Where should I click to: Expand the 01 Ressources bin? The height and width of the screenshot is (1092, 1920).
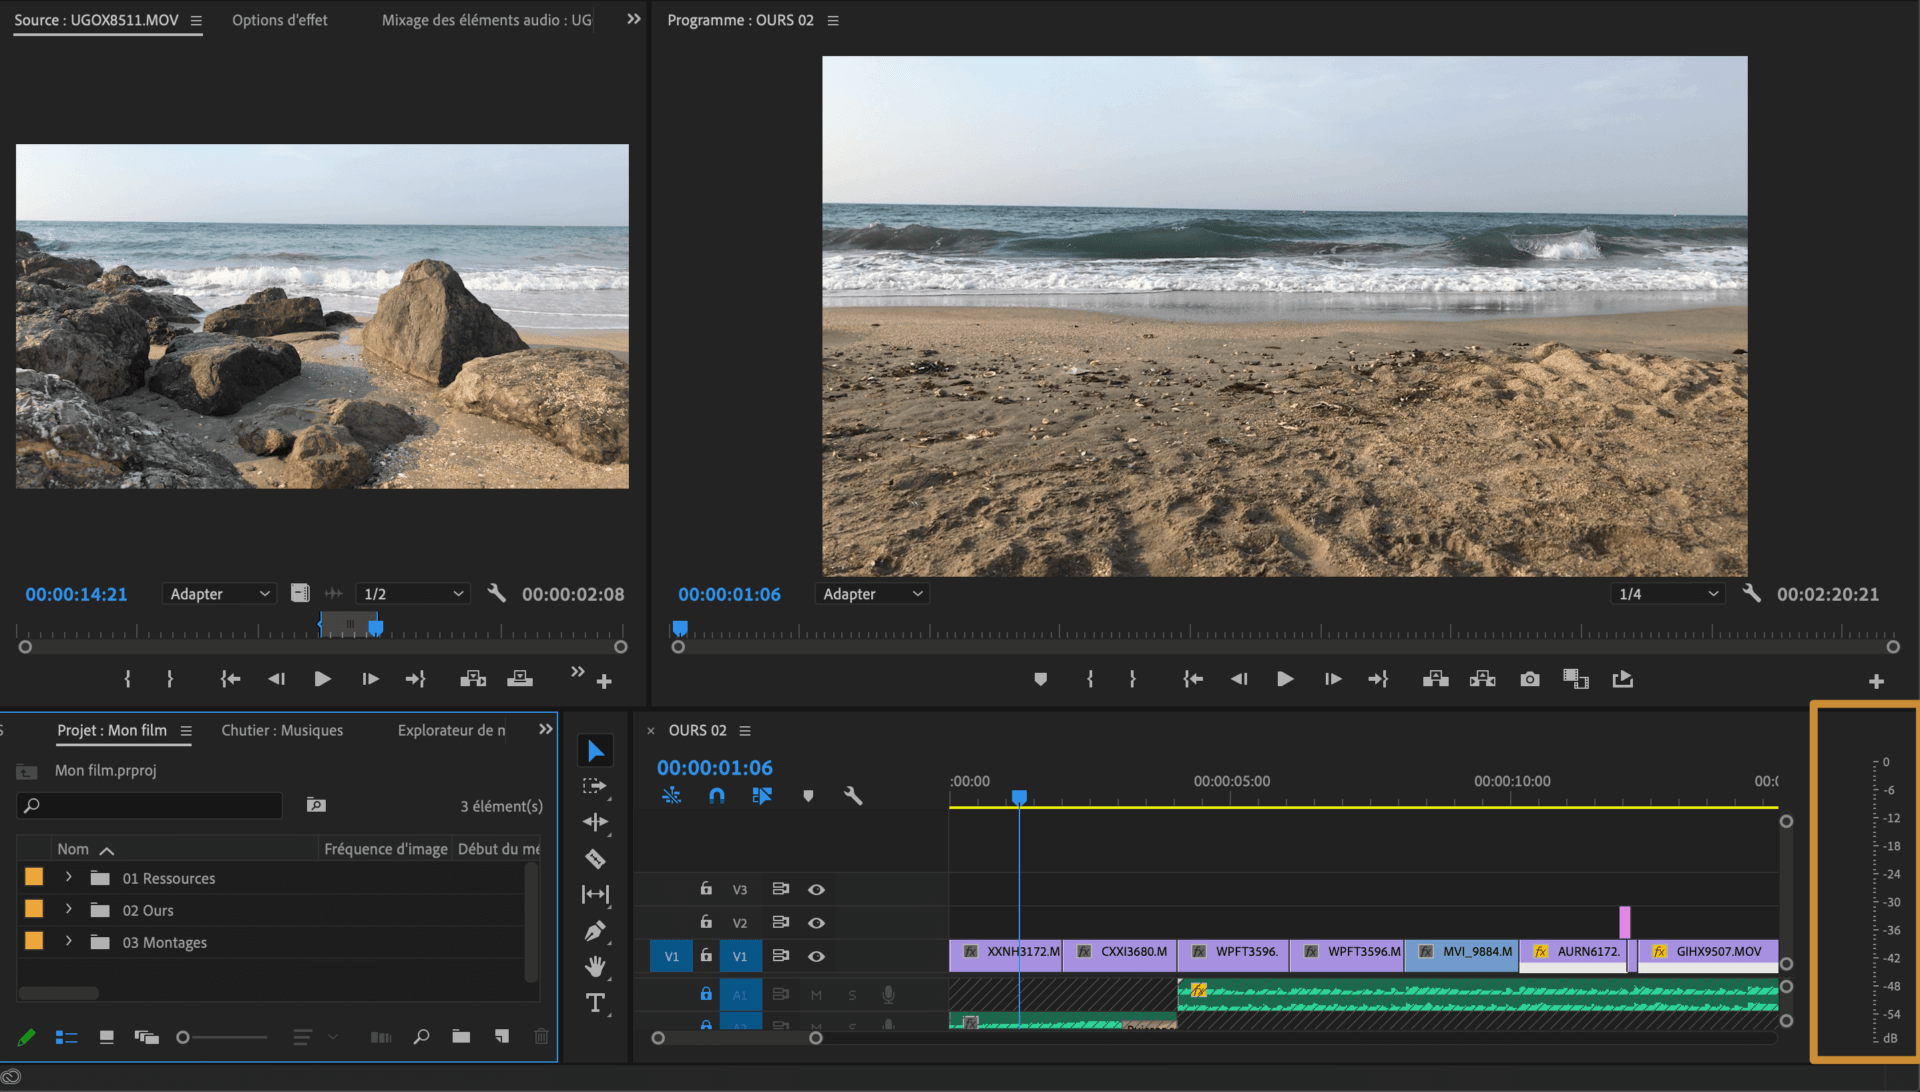click(x=68, y=877)
